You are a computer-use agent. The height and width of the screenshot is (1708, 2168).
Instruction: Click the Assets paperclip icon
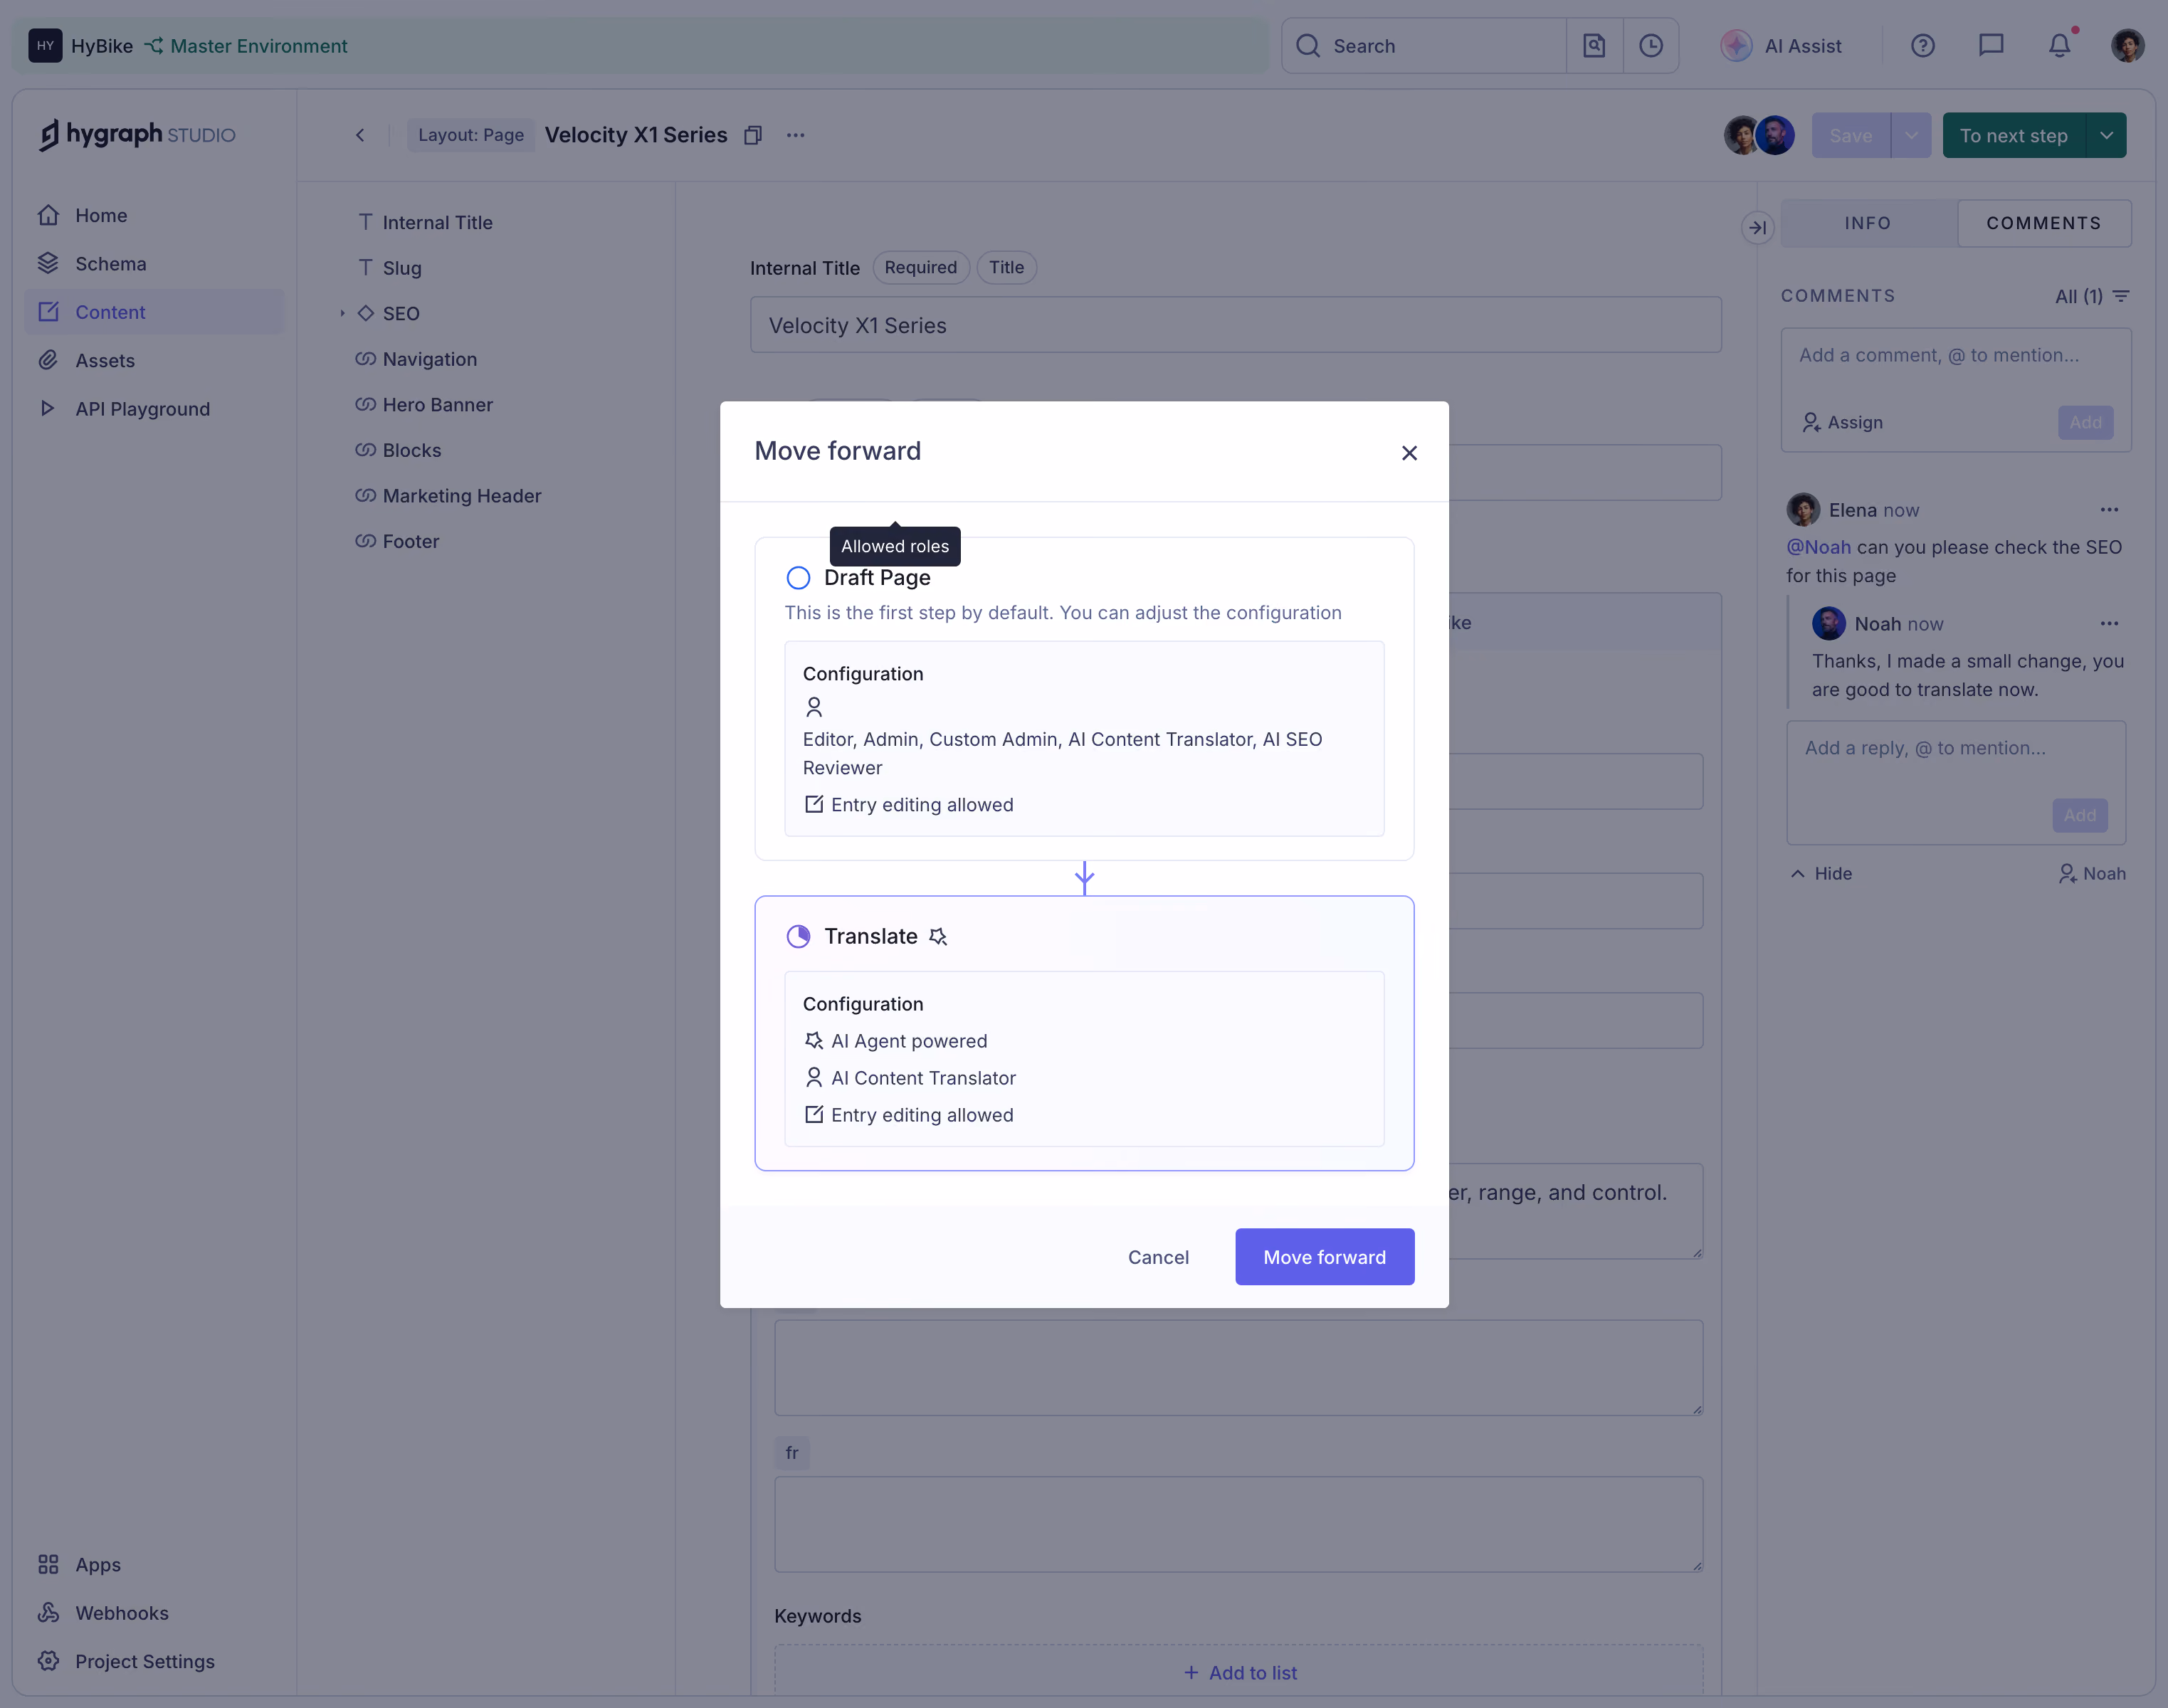click(x=48, y=360)
